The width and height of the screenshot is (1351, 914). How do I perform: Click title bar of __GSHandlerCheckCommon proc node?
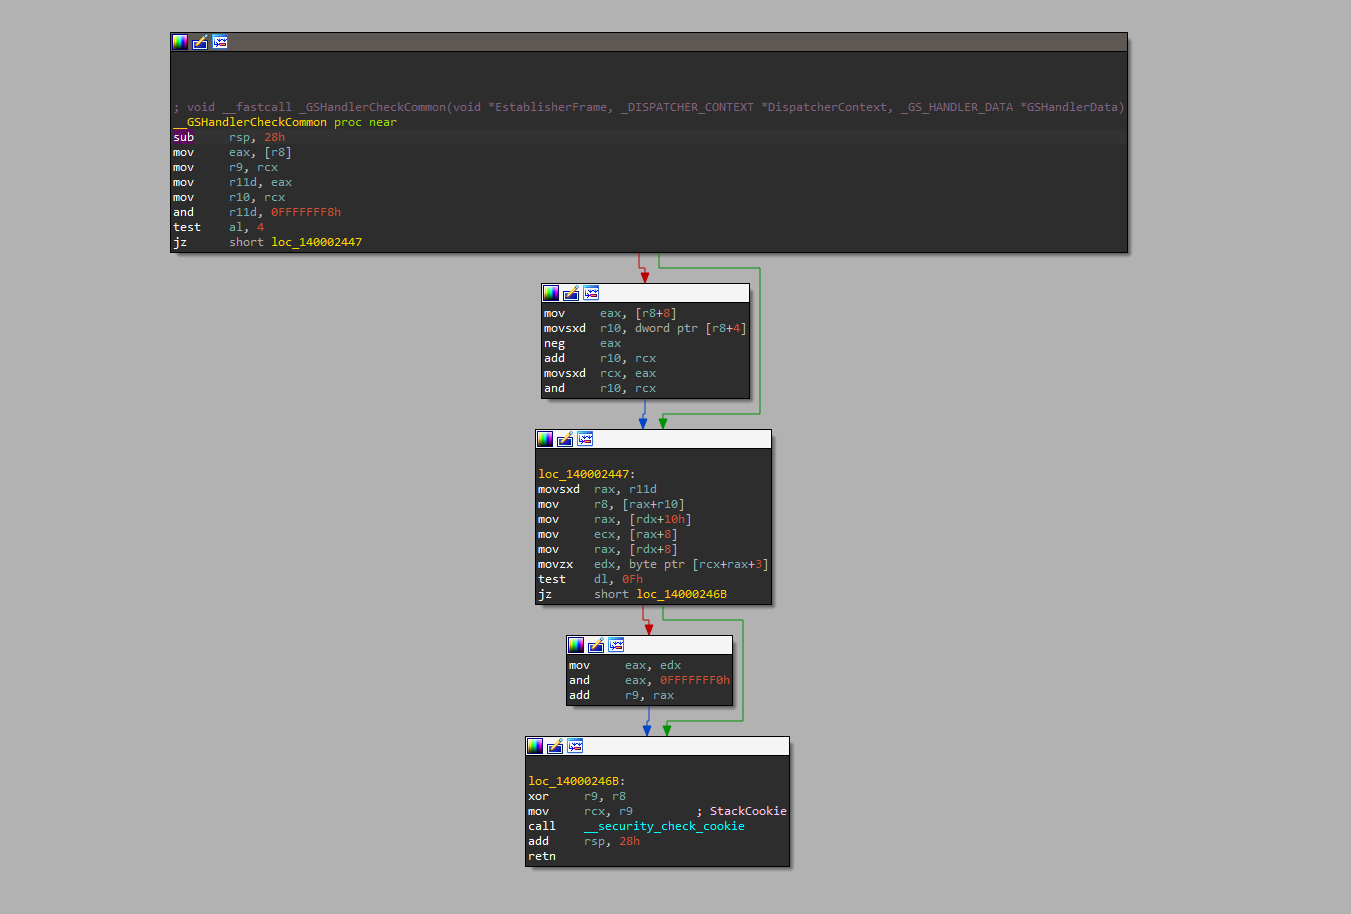(649, 42)
